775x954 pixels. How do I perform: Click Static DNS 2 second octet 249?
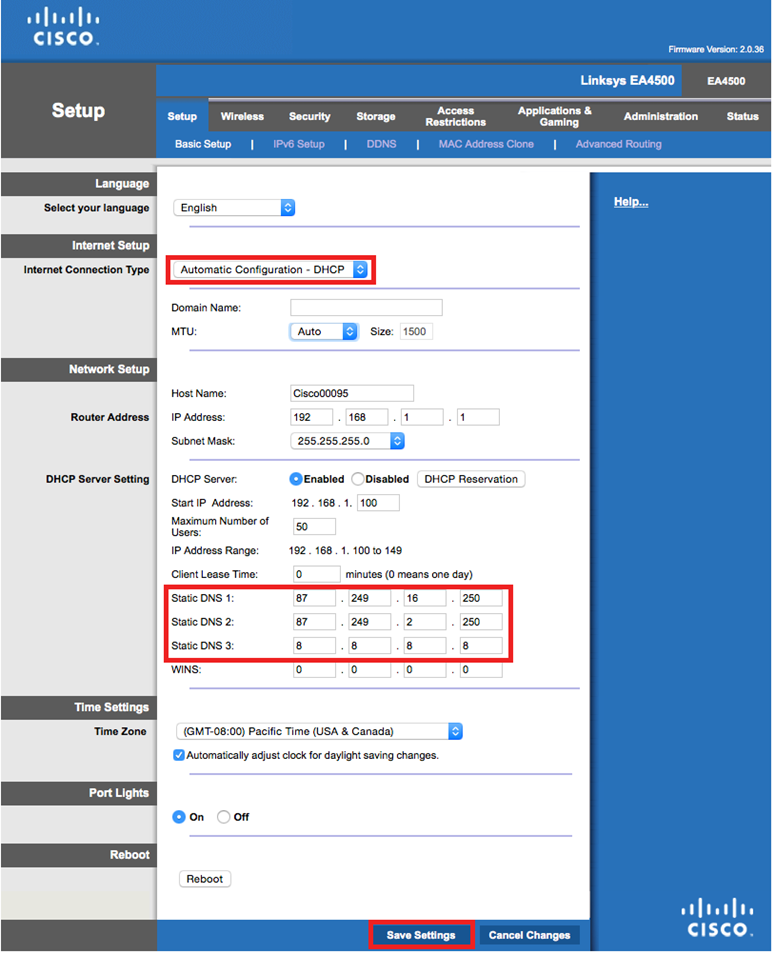[x=370, y=622]
